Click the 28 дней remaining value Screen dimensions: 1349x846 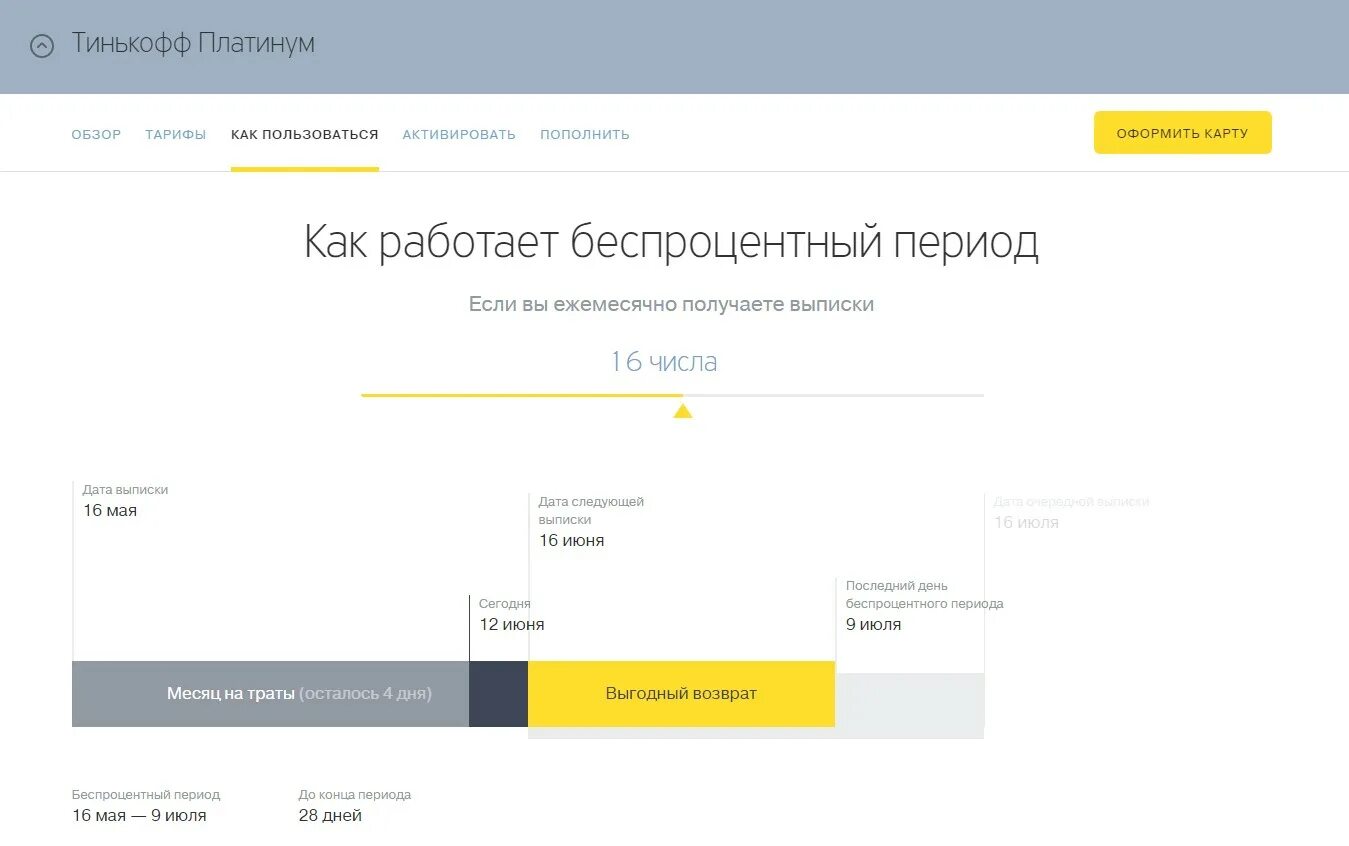pos(330,816)
